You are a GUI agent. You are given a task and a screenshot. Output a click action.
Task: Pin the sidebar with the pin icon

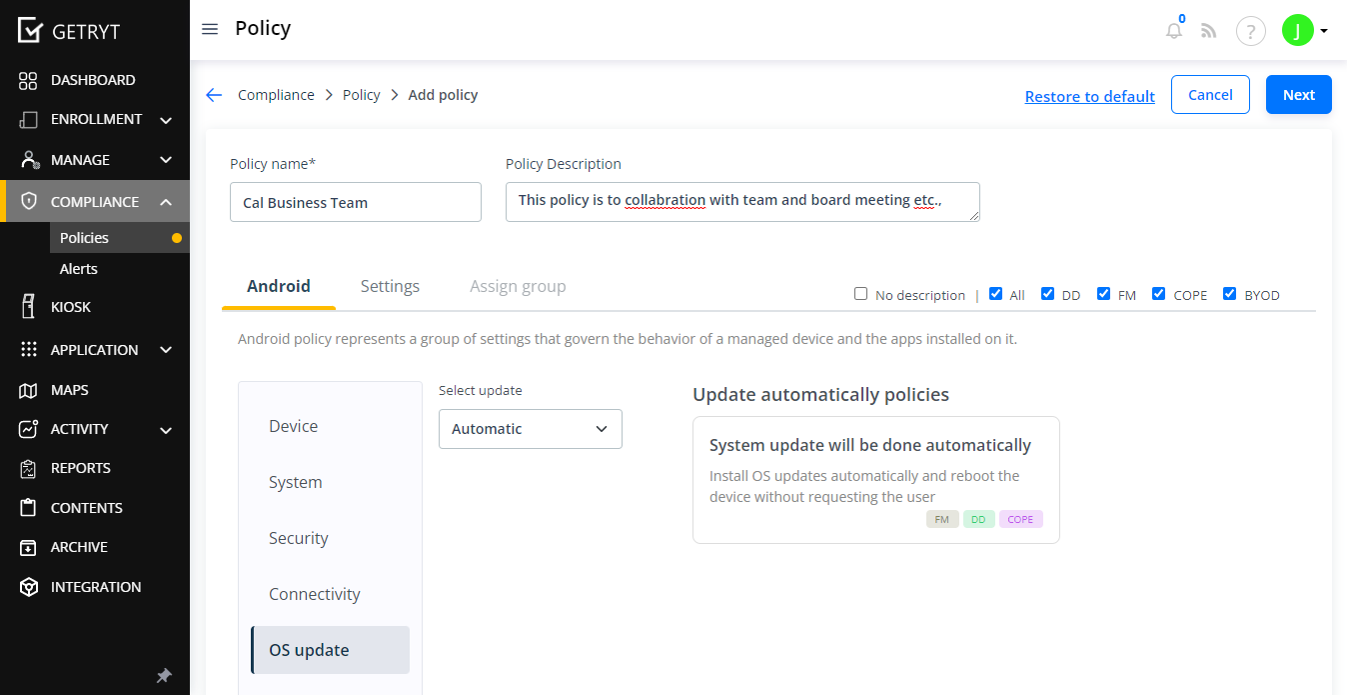[164, 676]
